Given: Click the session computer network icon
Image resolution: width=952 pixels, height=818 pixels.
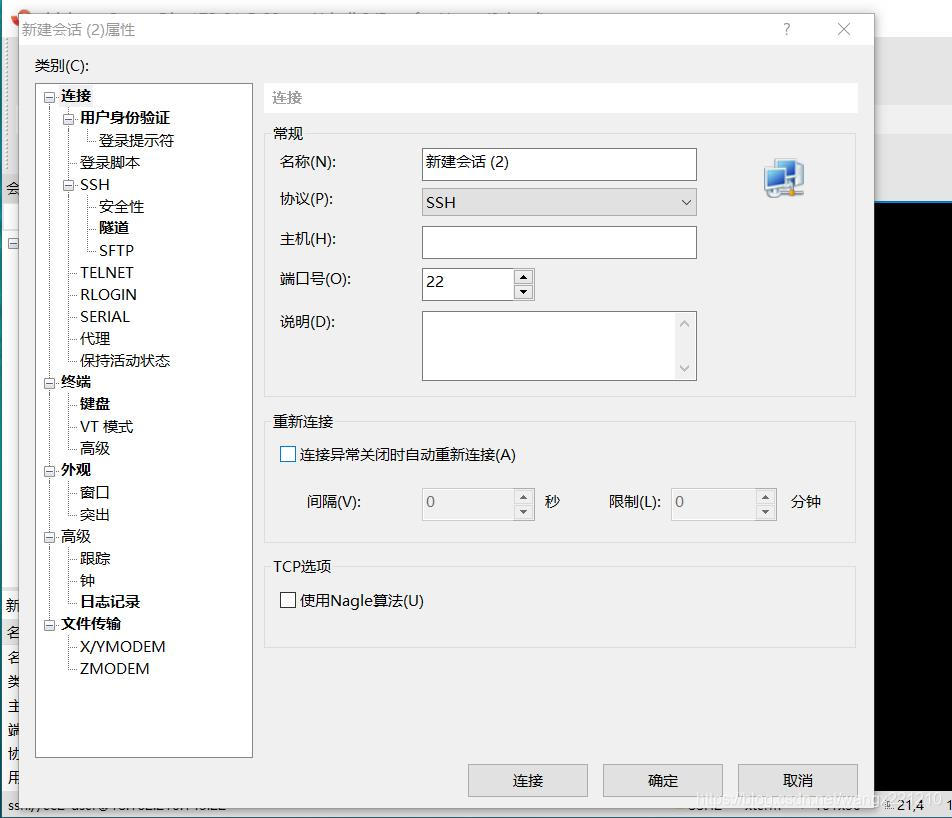Looking at the screenshot, I should [x=784, y=178].
